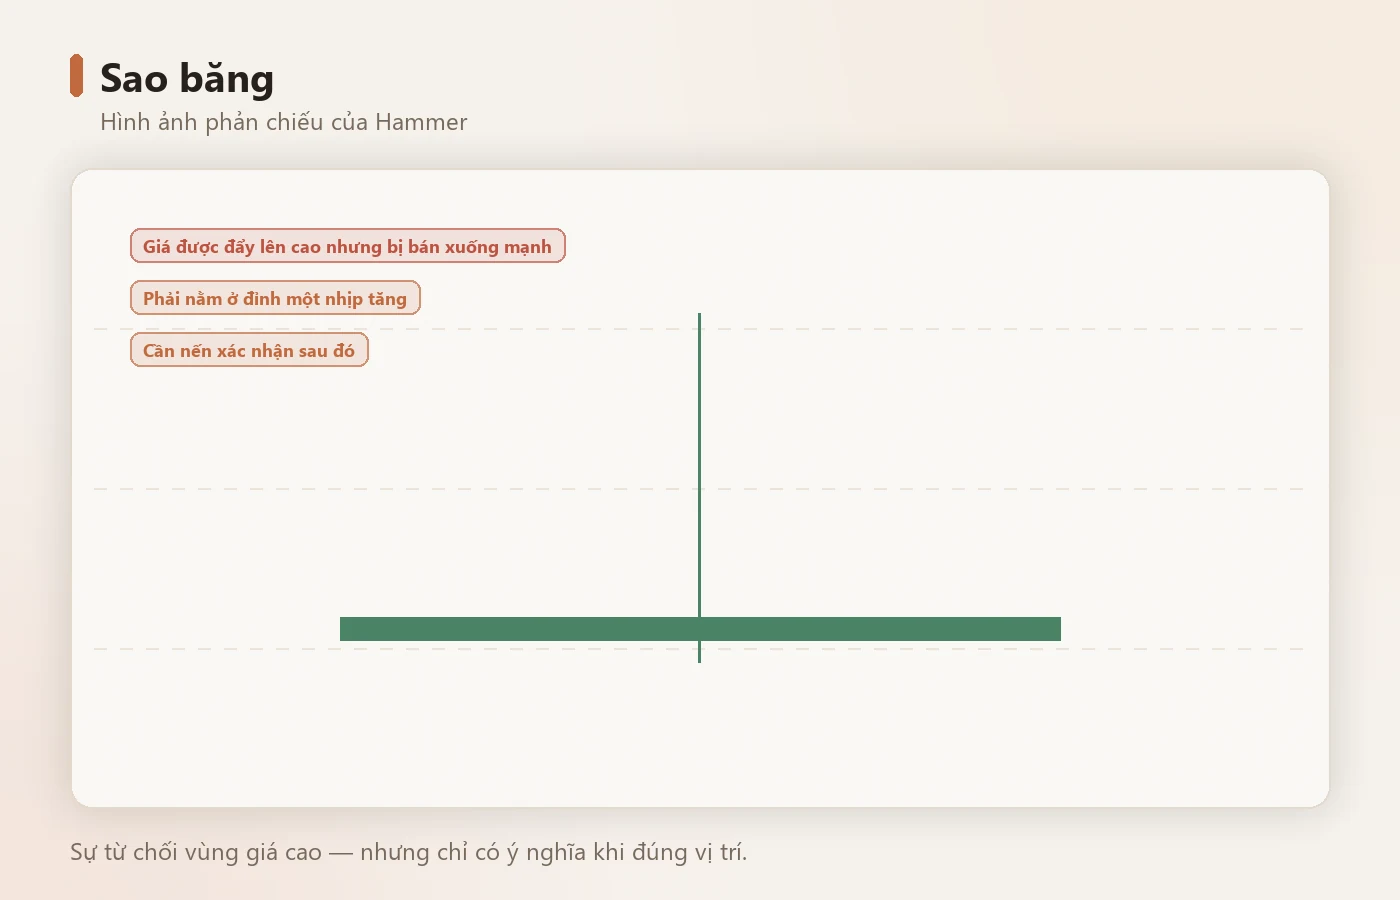Choose the "Cần nến xác nhận sau đó" tag

click(x=249, y=350)
